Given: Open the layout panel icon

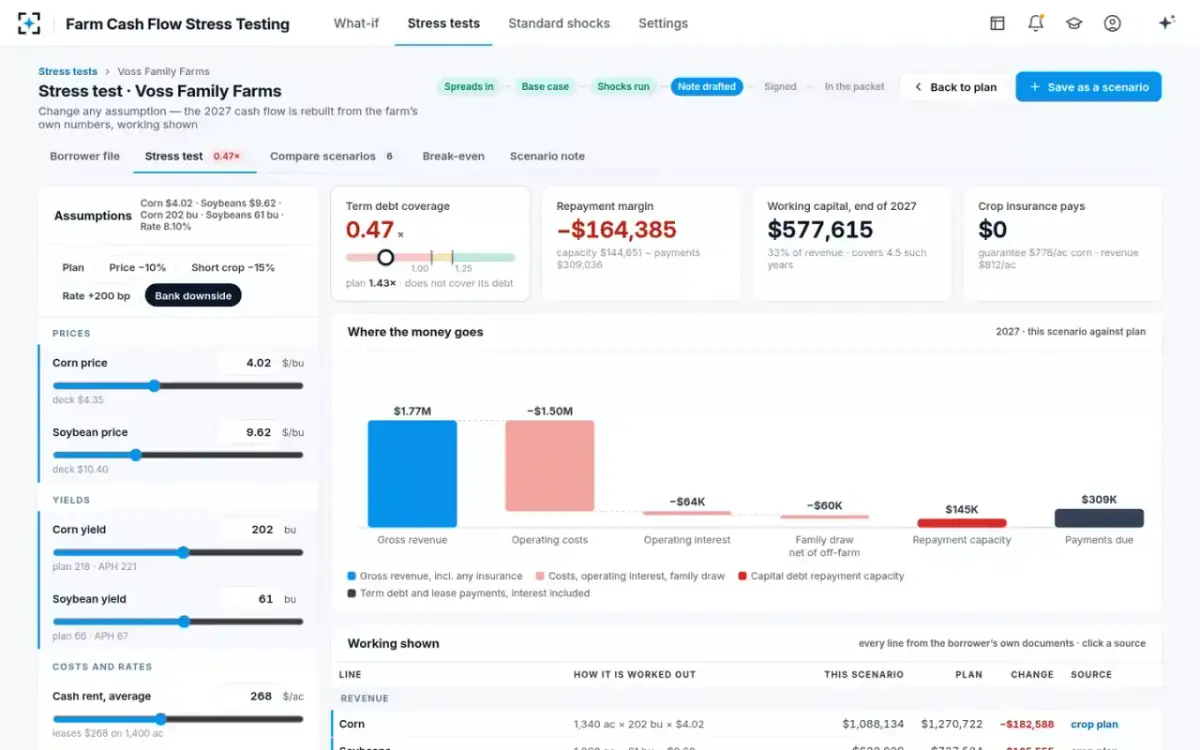Looking at the screenshot, I should tap(997, 23).
